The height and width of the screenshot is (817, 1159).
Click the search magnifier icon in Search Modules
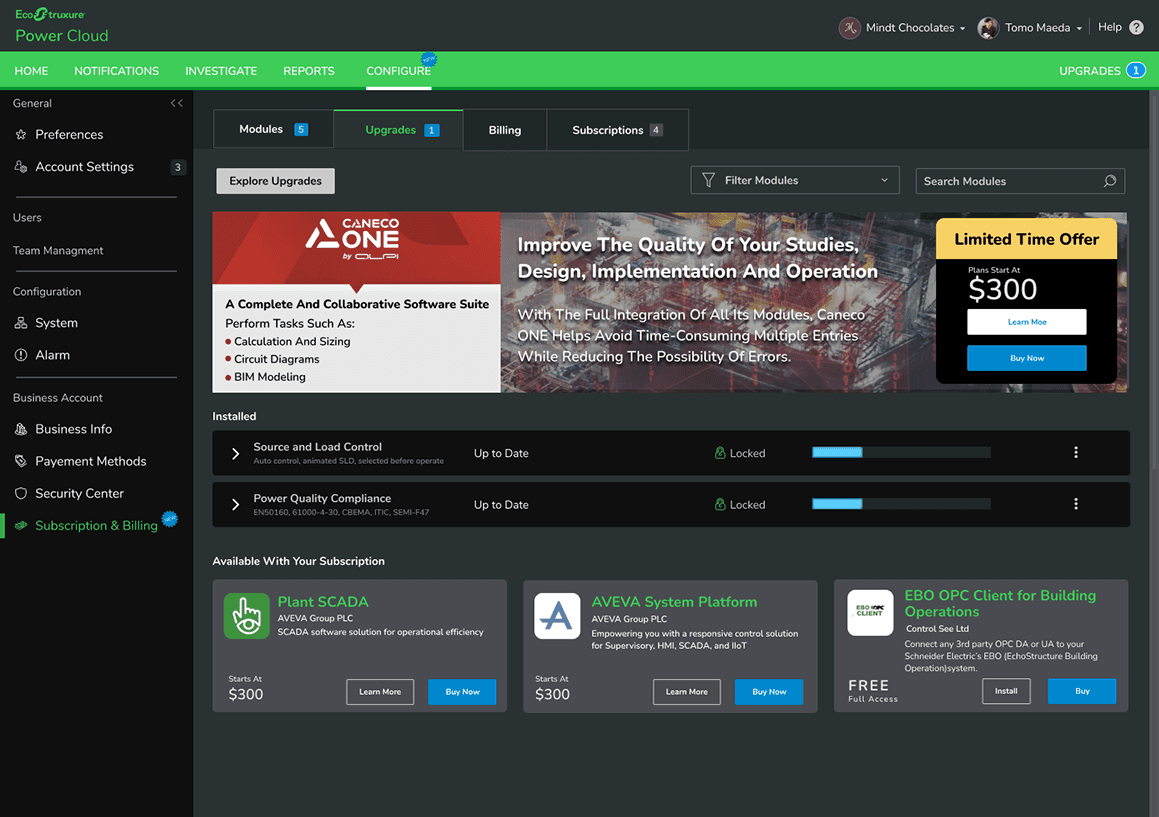[1109, 181]
